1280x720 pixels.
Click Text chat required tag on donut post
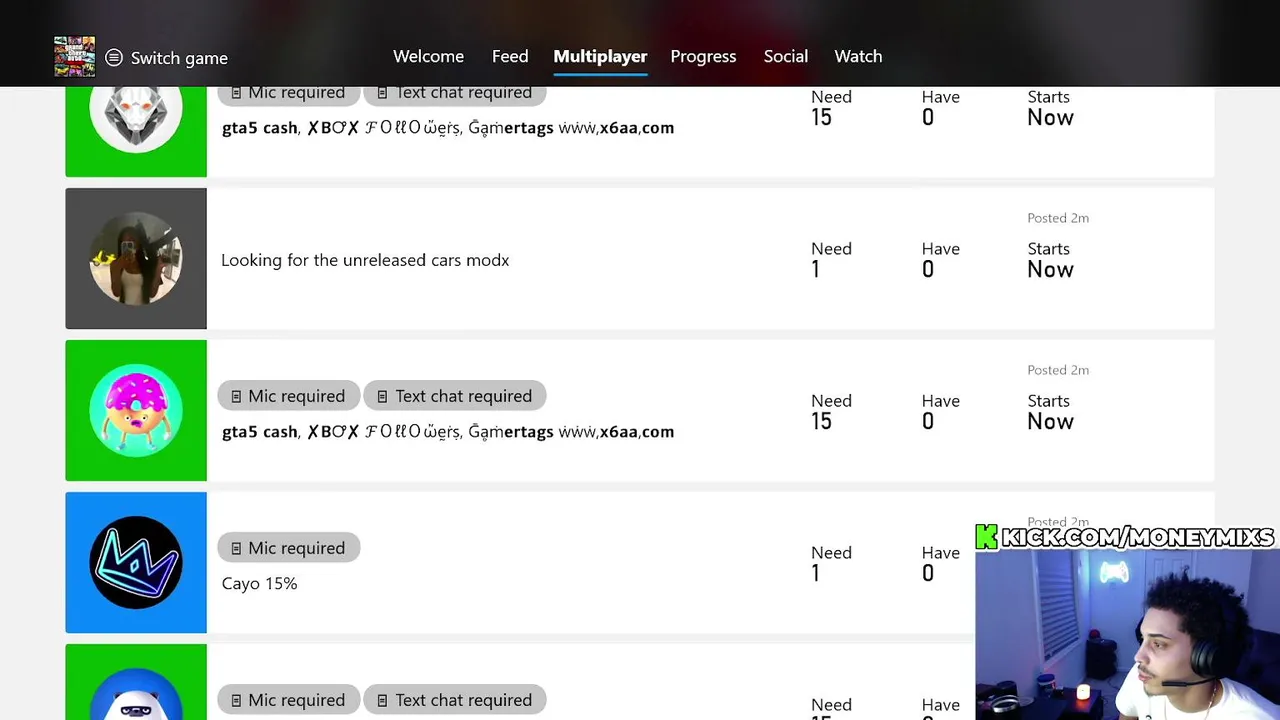(455, 396)
